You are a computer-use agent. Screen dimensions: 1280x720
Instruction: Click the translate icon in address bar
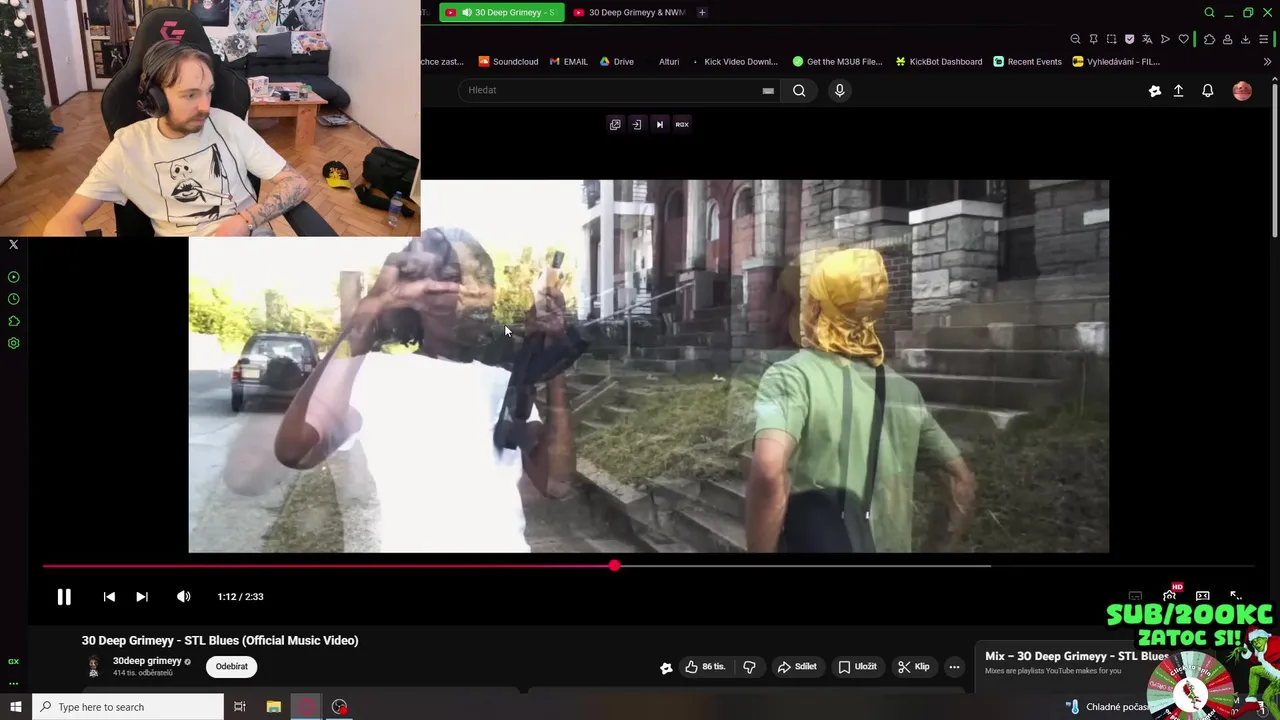tap(1147, 39)
